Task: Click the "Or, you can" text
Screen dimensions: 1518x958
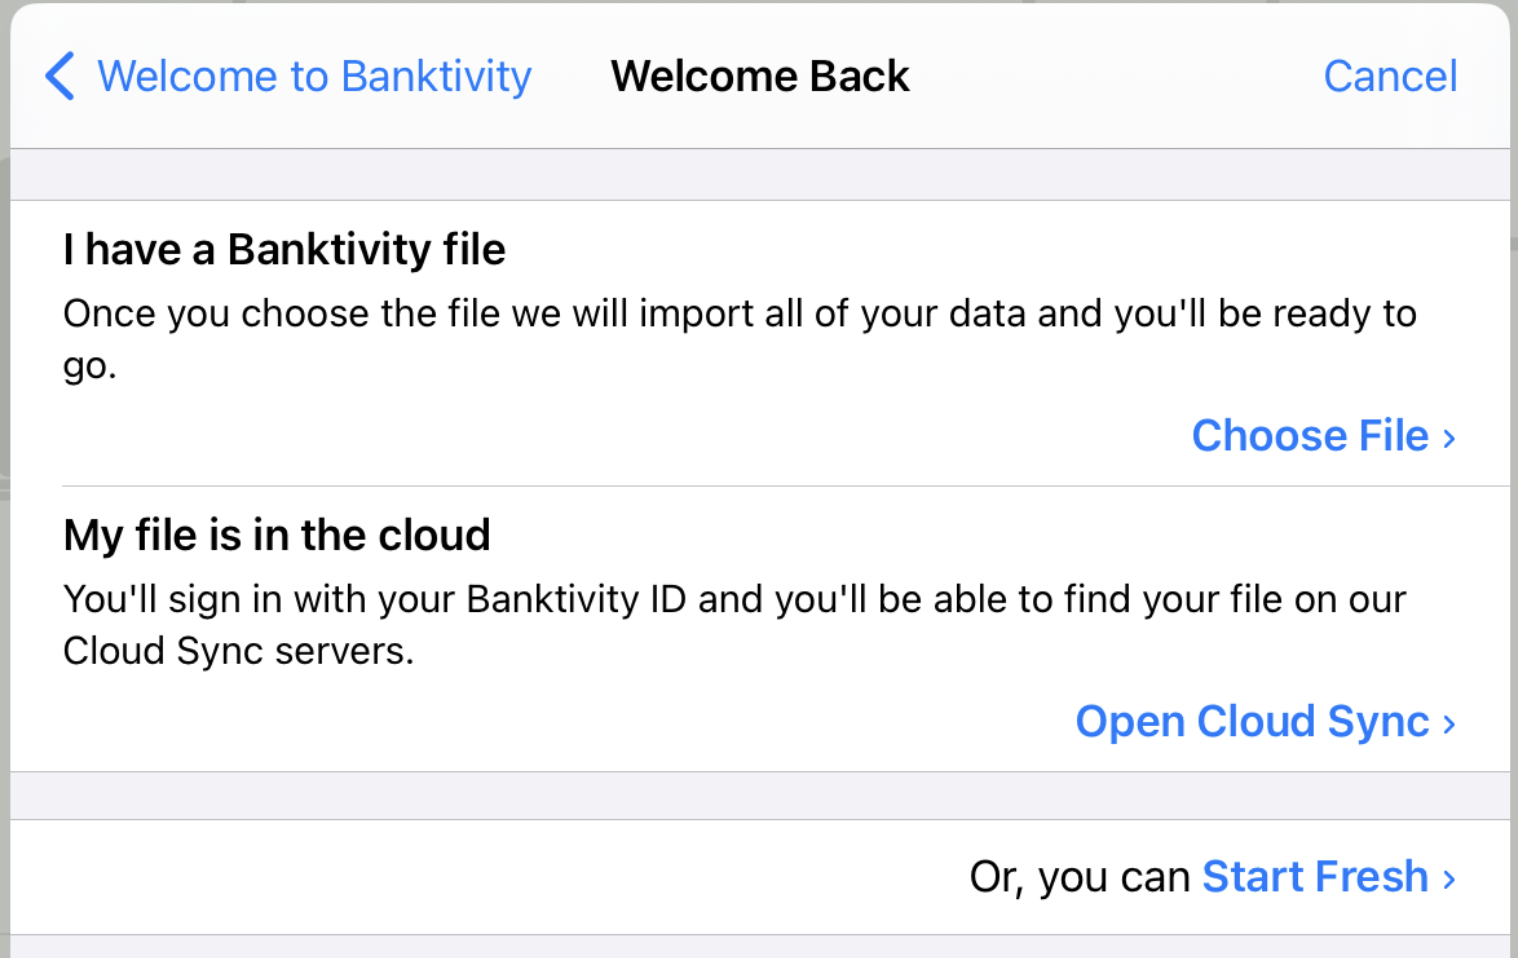Action: pyautogui.click(x=1079, y=877)
